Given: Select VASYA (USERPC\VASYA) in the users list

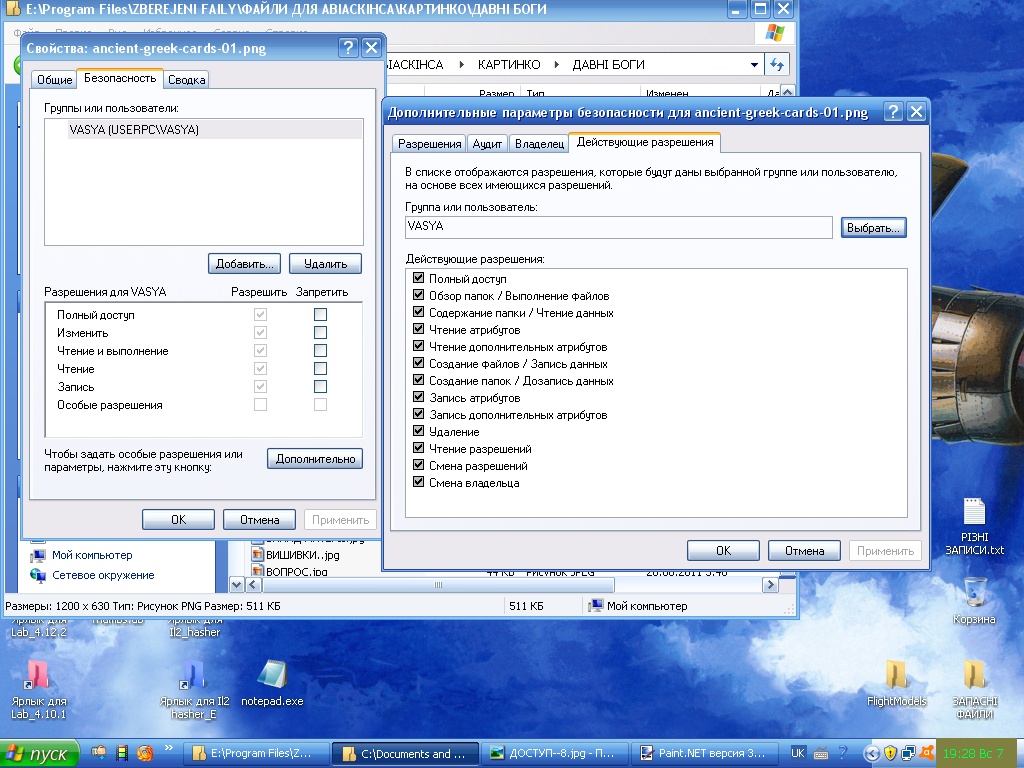Looking at the screenshot, I should (x=134, y=130).
